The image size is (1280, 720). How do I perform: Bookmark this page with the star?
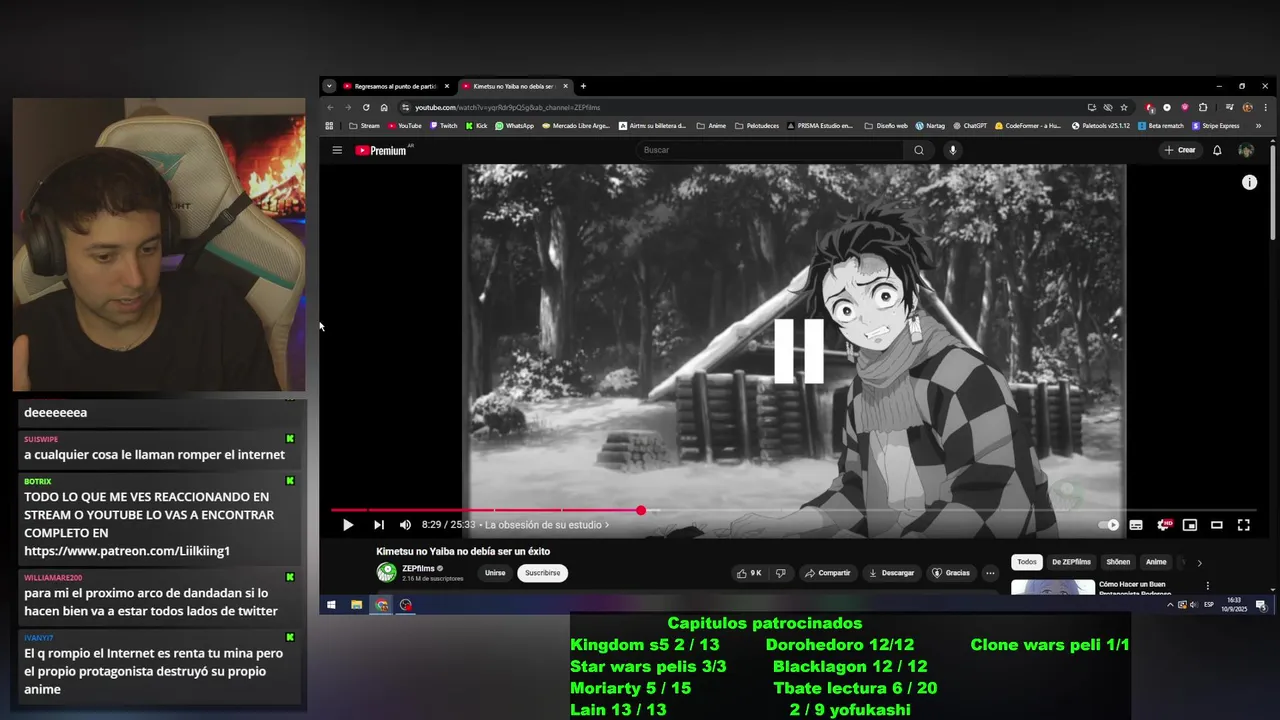[x=1124, y=107]
